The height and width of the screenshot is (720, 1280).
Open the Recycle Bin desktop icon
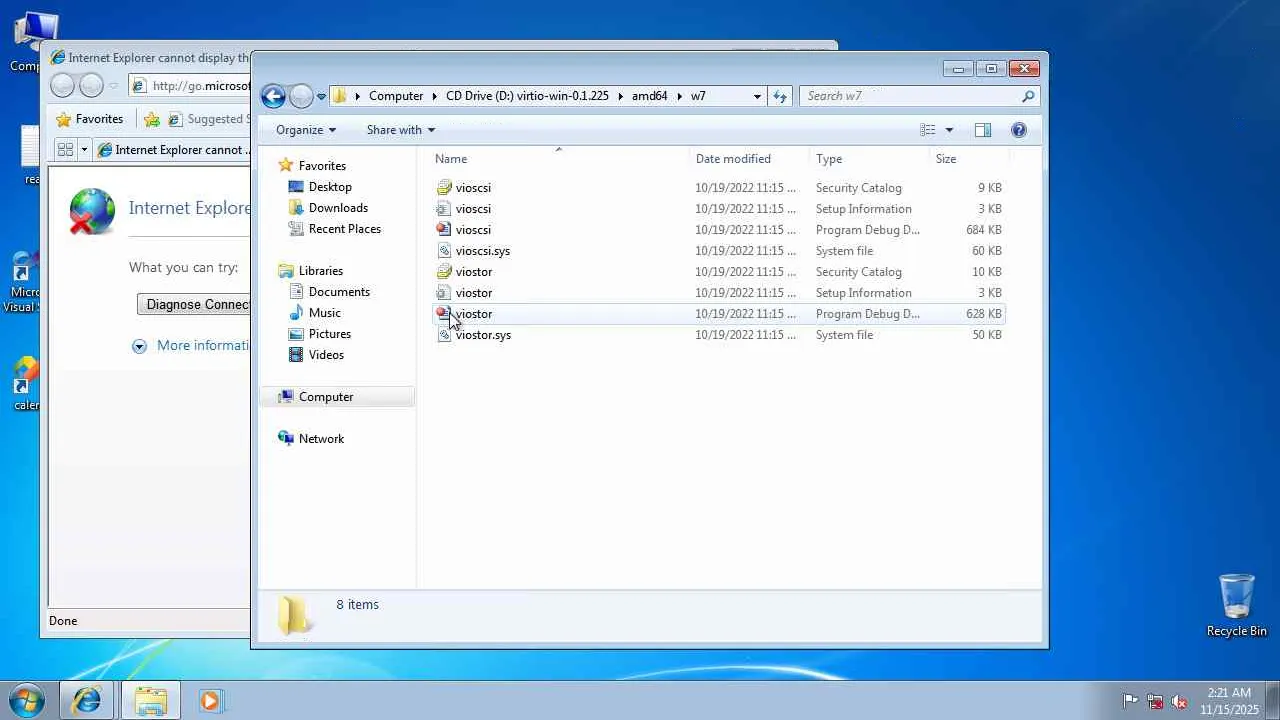pos(1236,605)
